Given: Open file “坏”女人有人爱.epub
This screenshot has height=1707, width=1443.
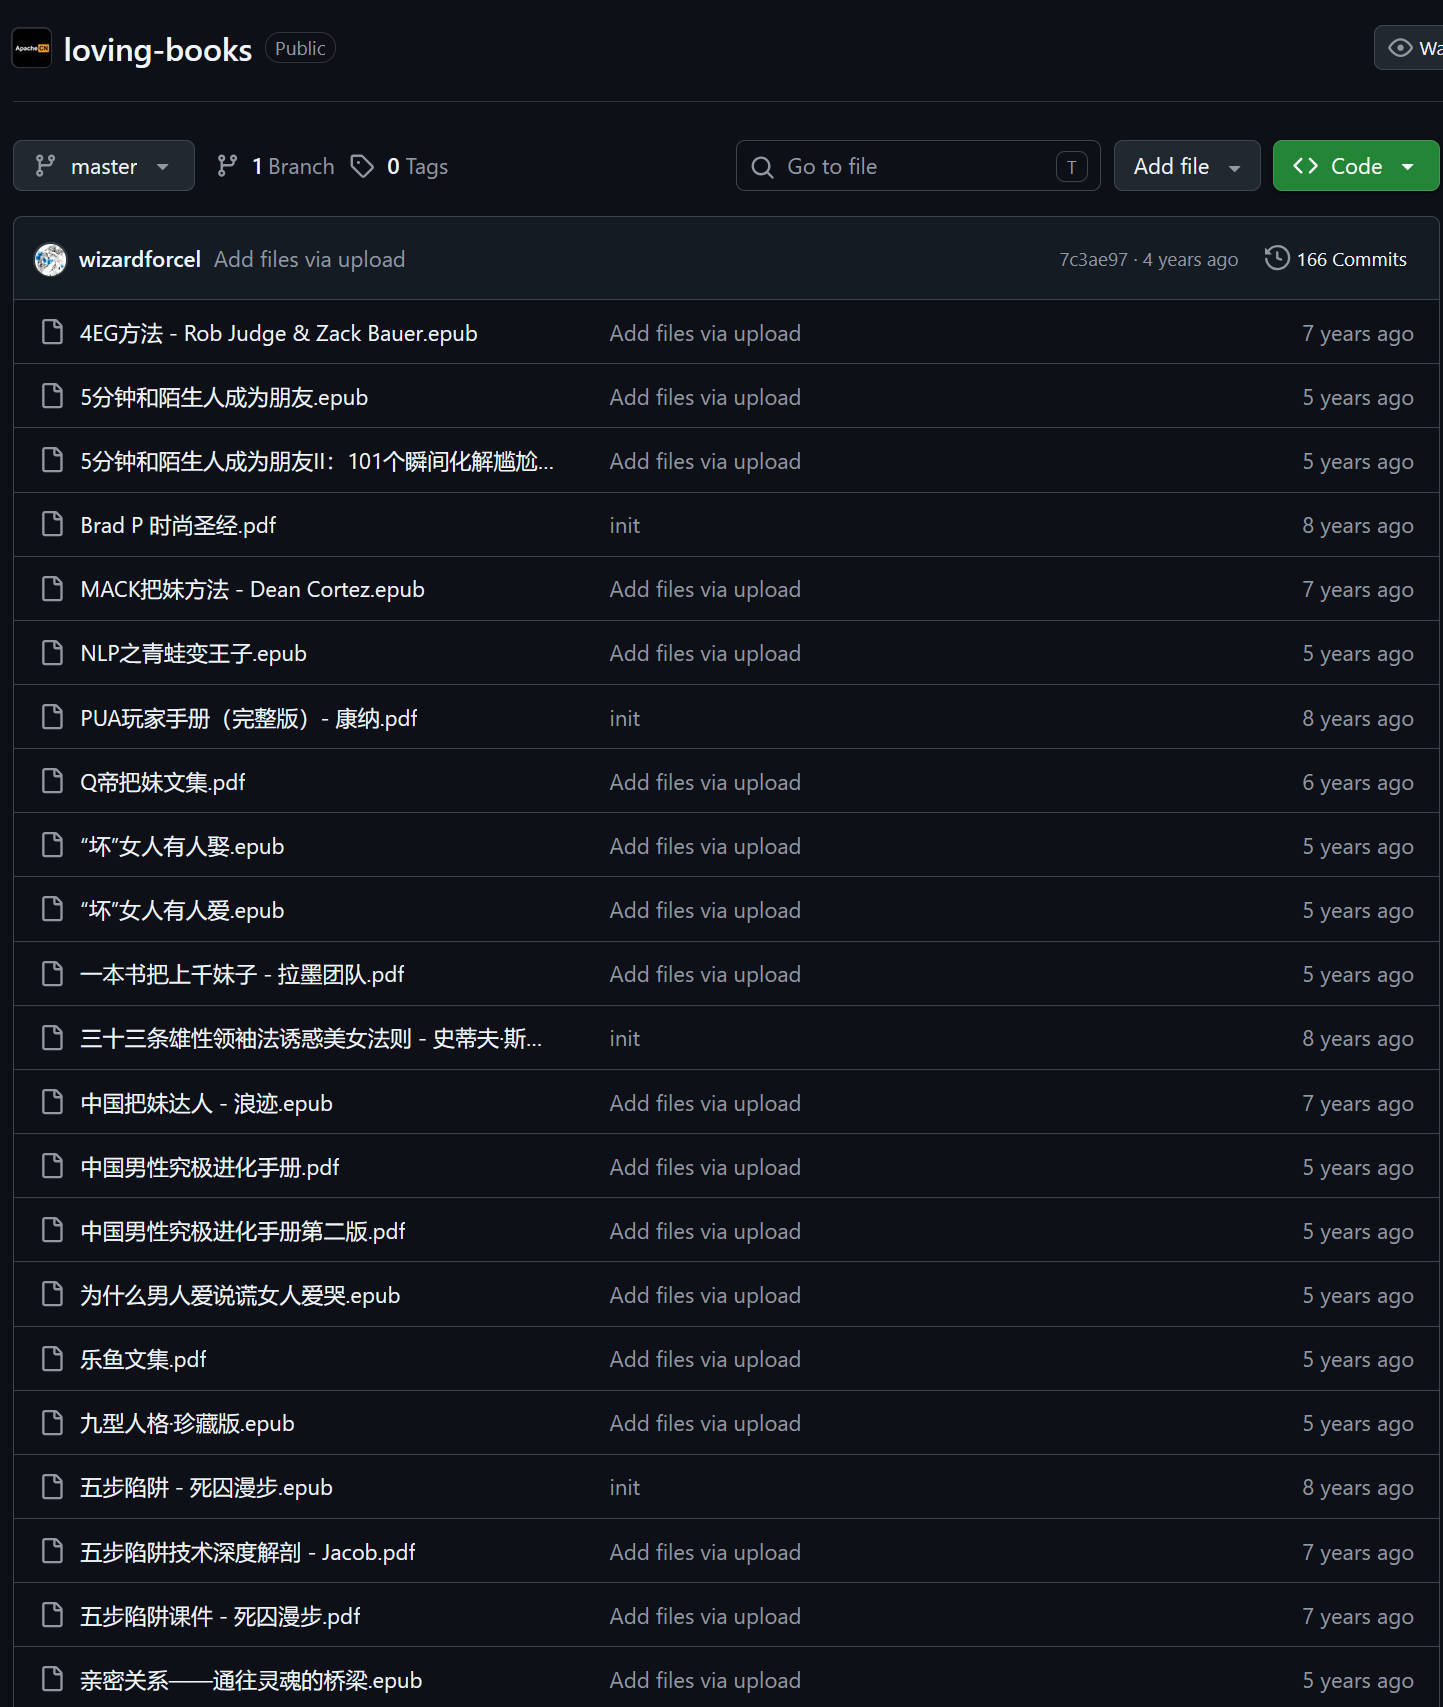Looking at the screenshot, I should pos(182,910).
